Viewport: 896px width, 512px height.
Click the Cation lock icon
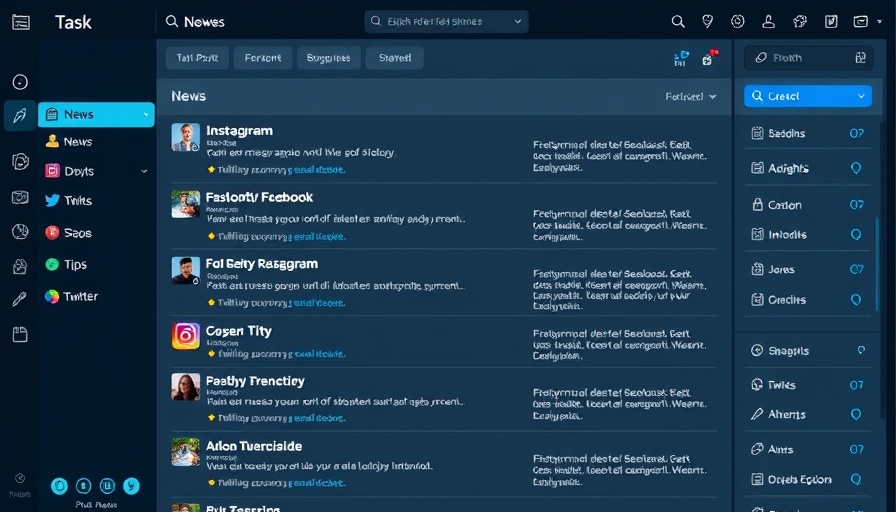tap(757, 205)
